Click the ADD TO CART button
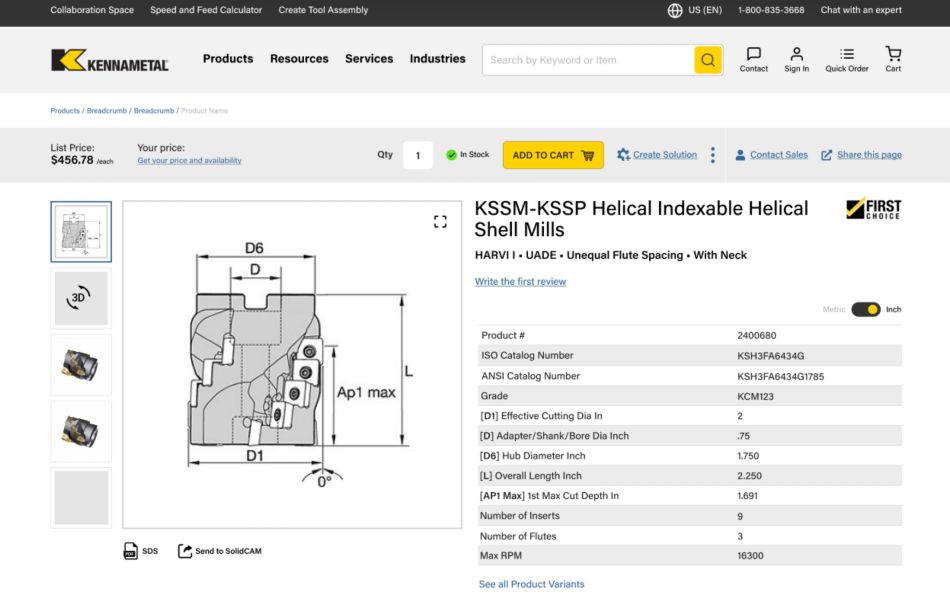 553,155
